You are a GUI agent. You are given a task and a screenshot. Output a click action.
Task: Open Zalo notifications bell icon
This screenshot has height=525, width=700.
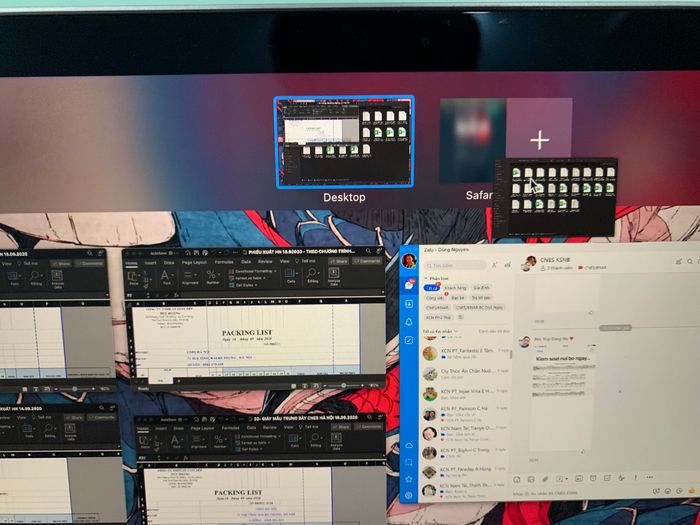[409, 322]
